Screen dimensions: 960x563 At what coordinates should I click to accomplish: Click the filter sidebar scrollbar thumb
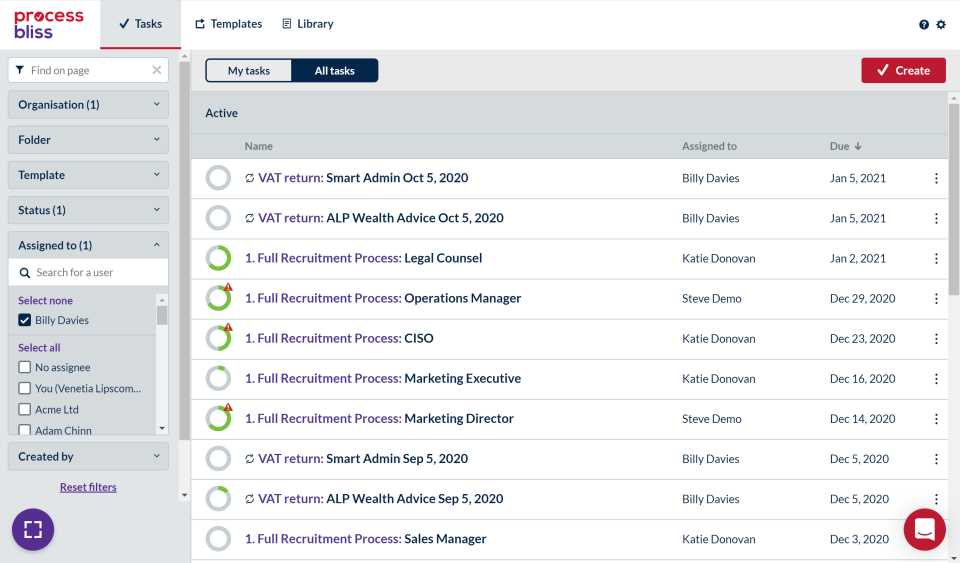point(184,250)
